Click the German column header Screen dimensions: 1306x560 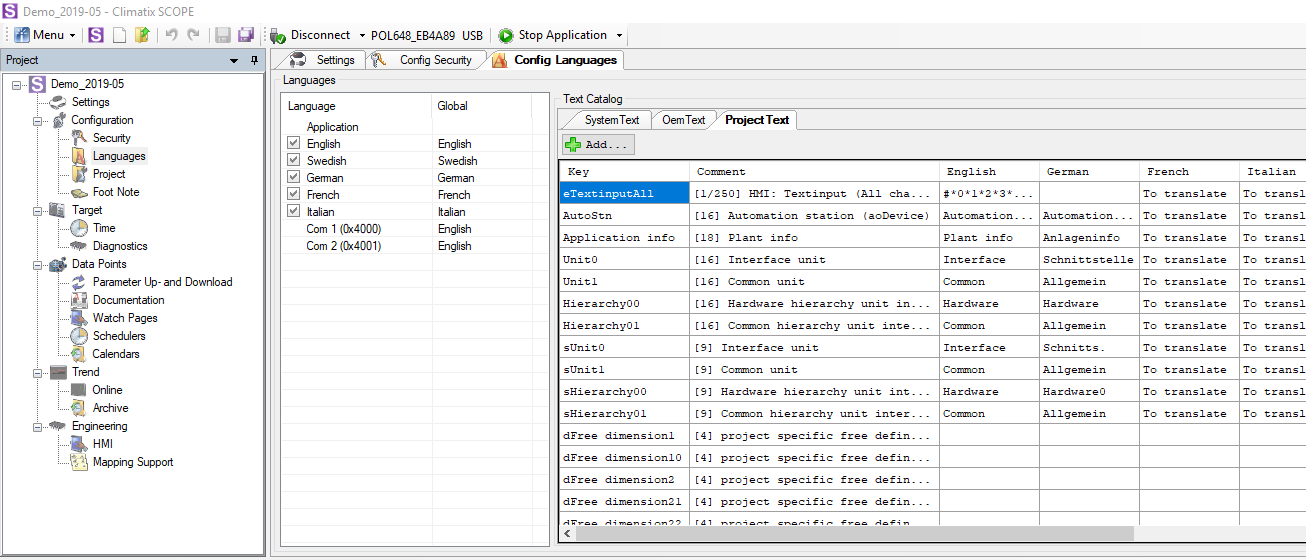(x=1089, y=172)
